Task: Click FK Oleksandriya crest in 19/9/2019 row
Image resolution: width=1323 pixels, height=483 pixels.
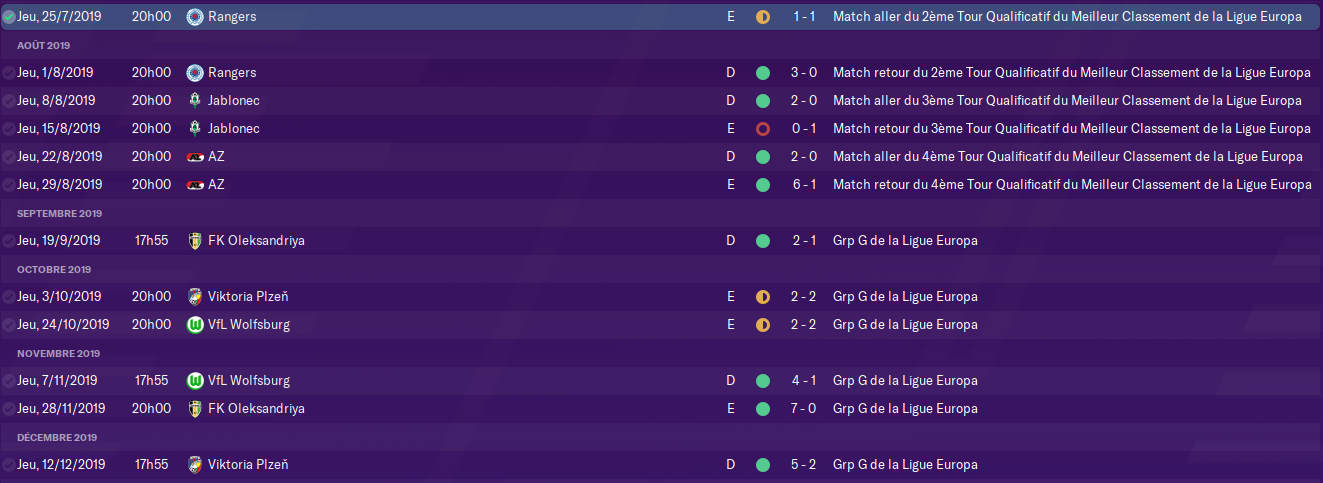Action: (x=195, y=241)
